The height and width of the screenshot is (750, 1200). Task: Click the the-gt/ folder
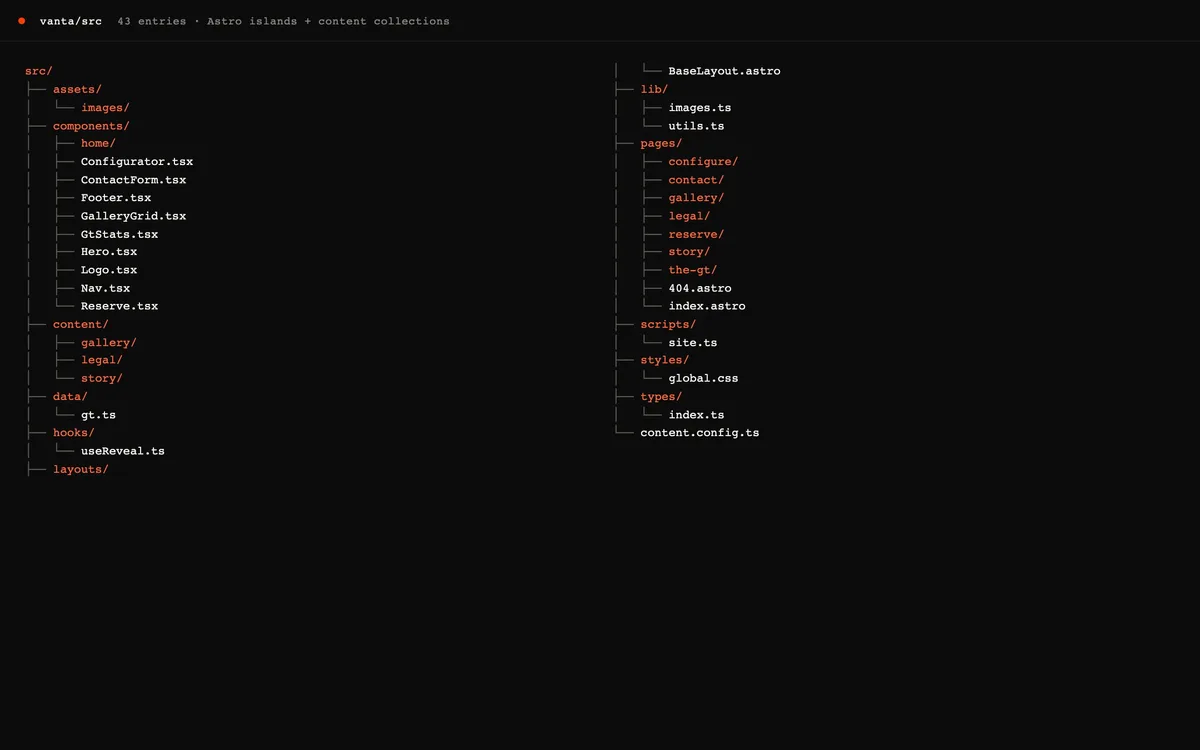click(693, 270)
